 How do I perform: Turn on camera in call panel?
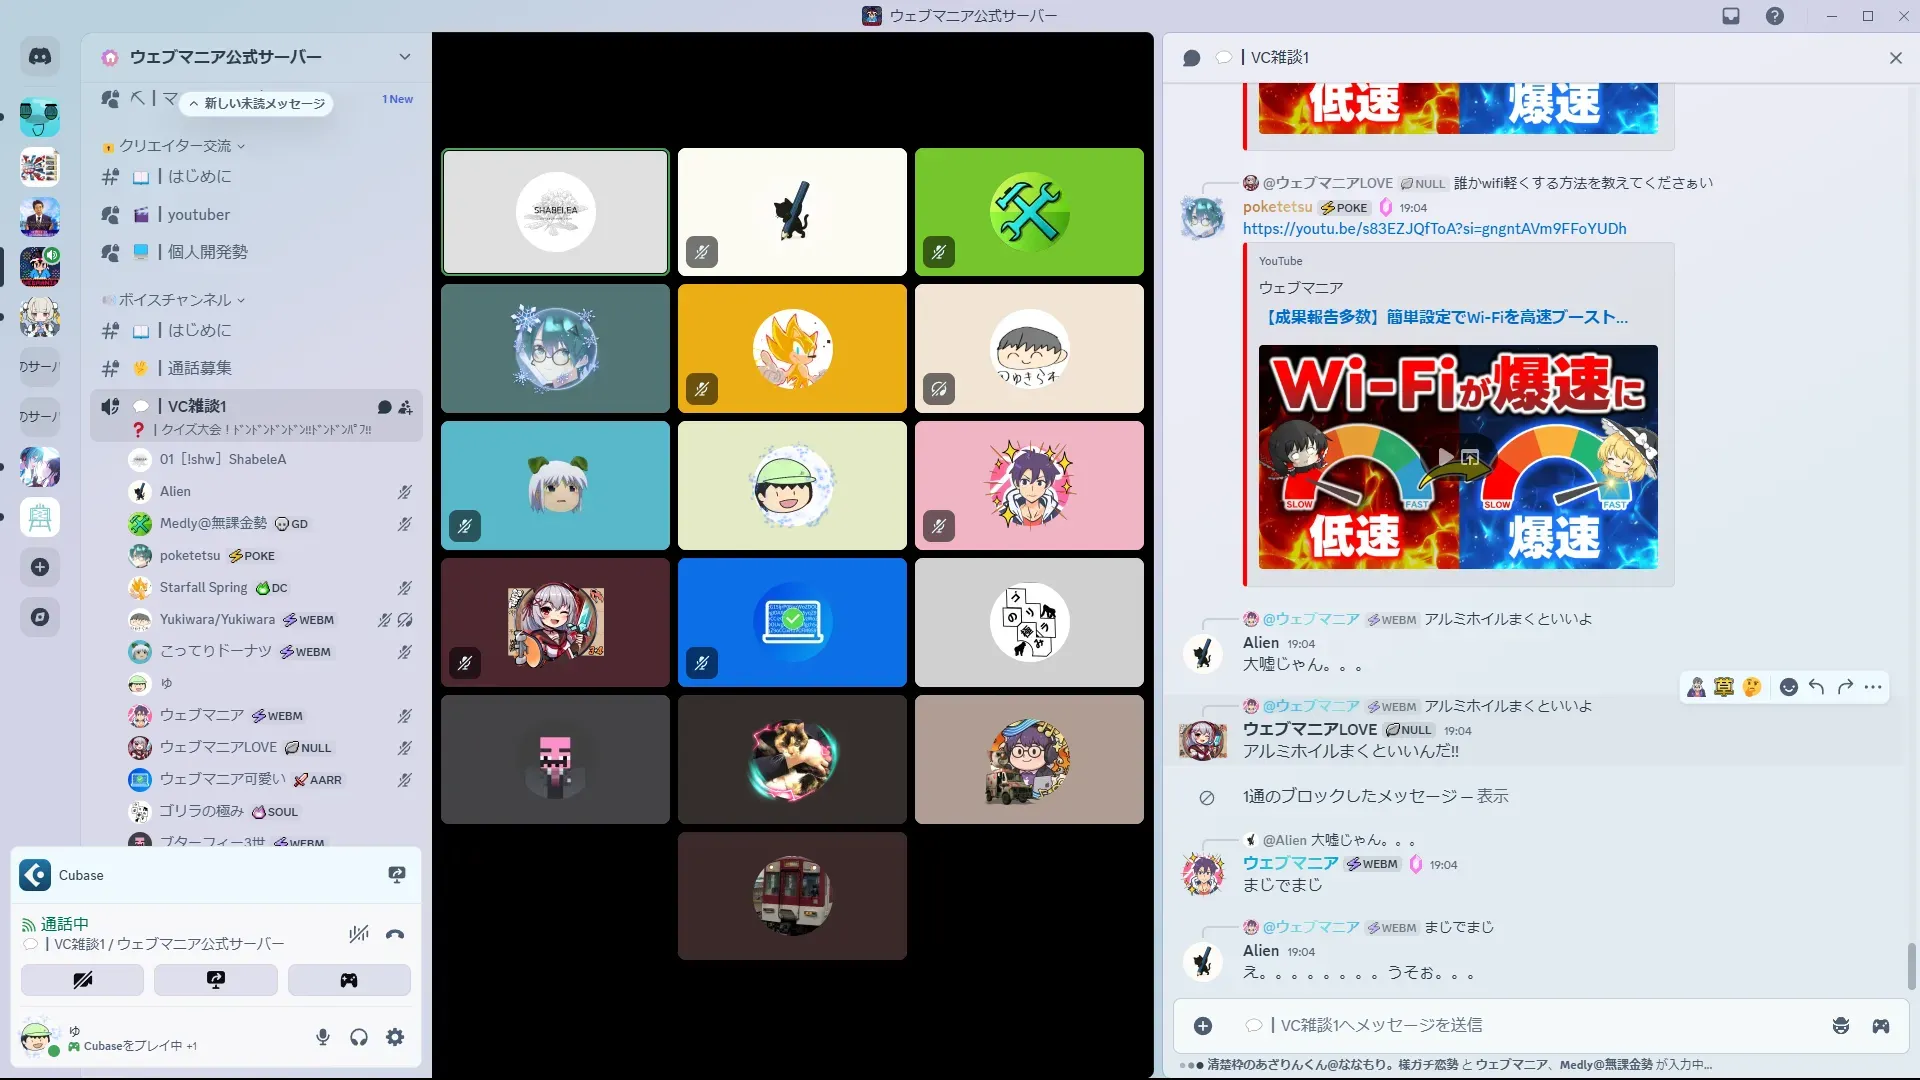pyautogui.click(x=82, y=980)
